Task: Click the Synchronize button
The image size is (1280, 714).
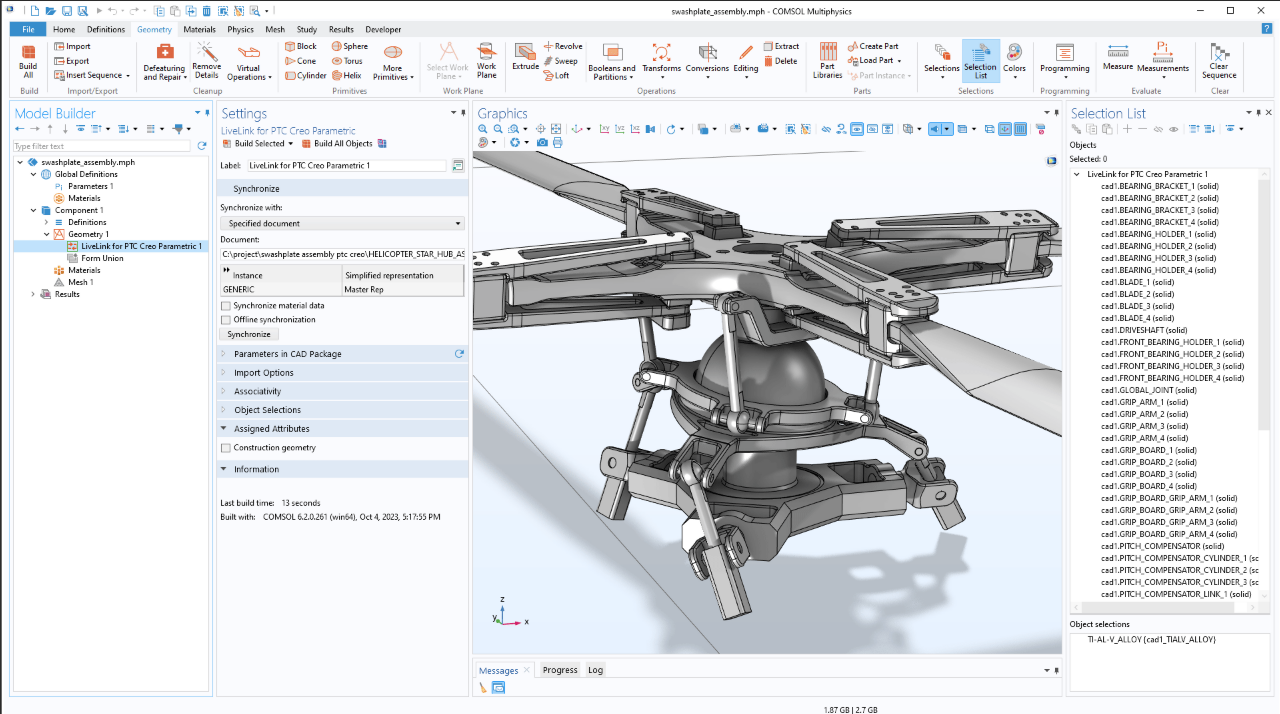Action: click(x=249, y=334)
